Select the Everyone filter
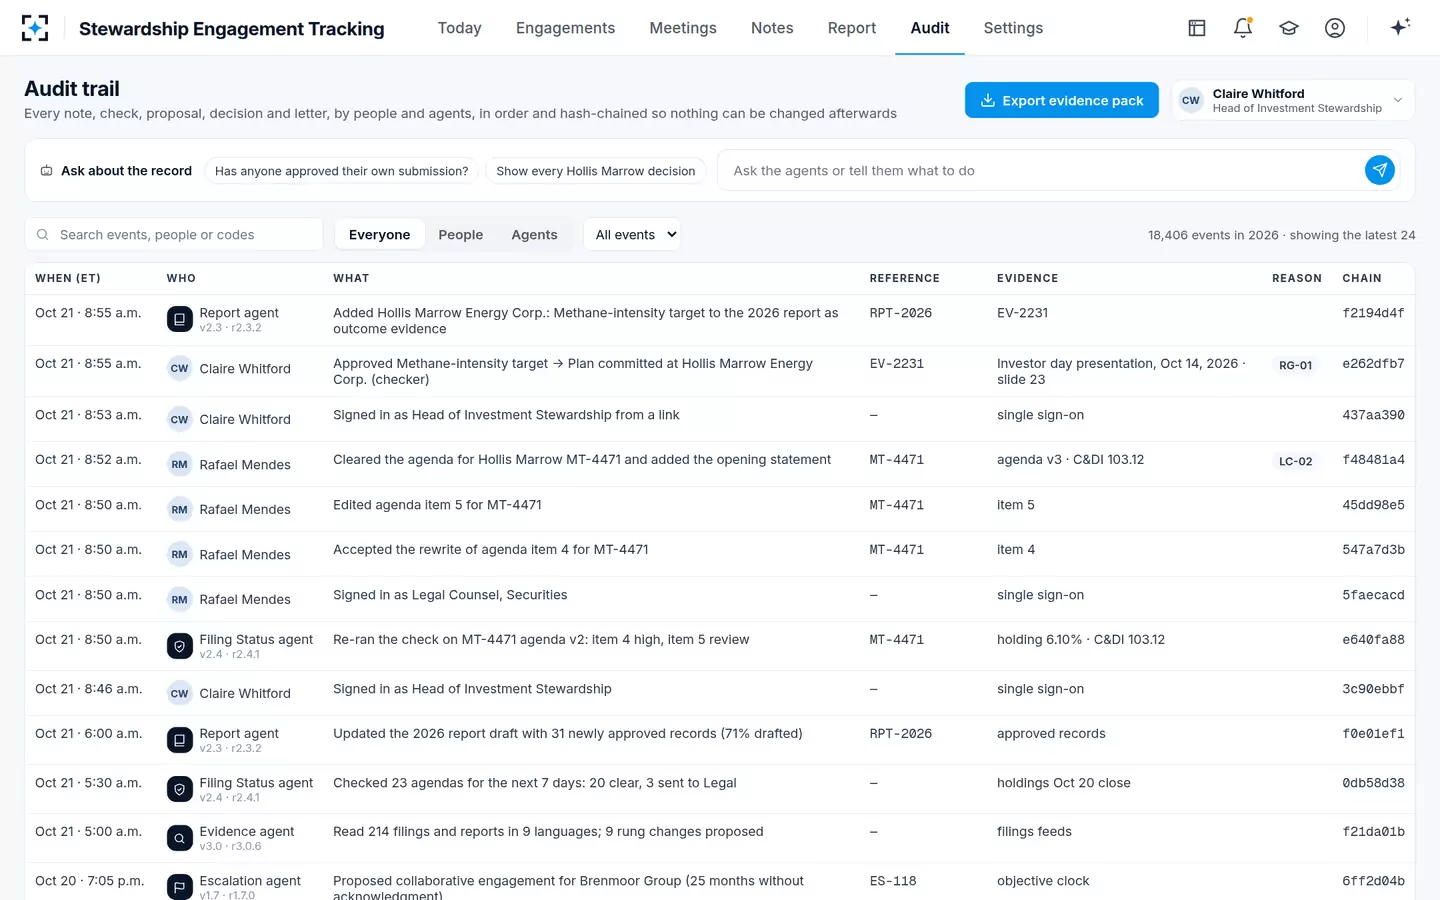This screenshot has width=1440, height=900. [x=379, y=234]
